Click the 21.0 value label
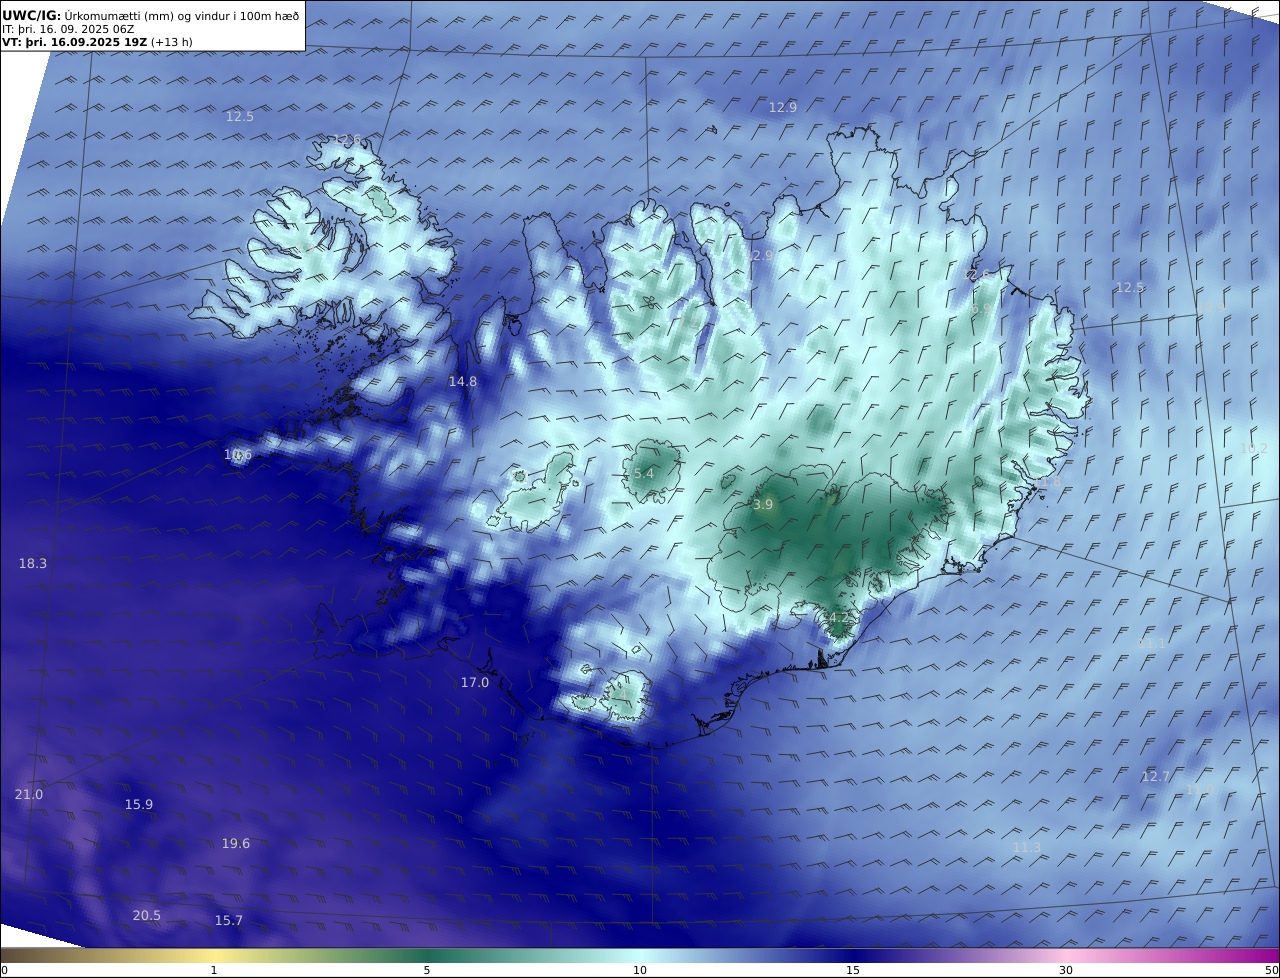This screenshot has width=1280, height=978. 29,794
